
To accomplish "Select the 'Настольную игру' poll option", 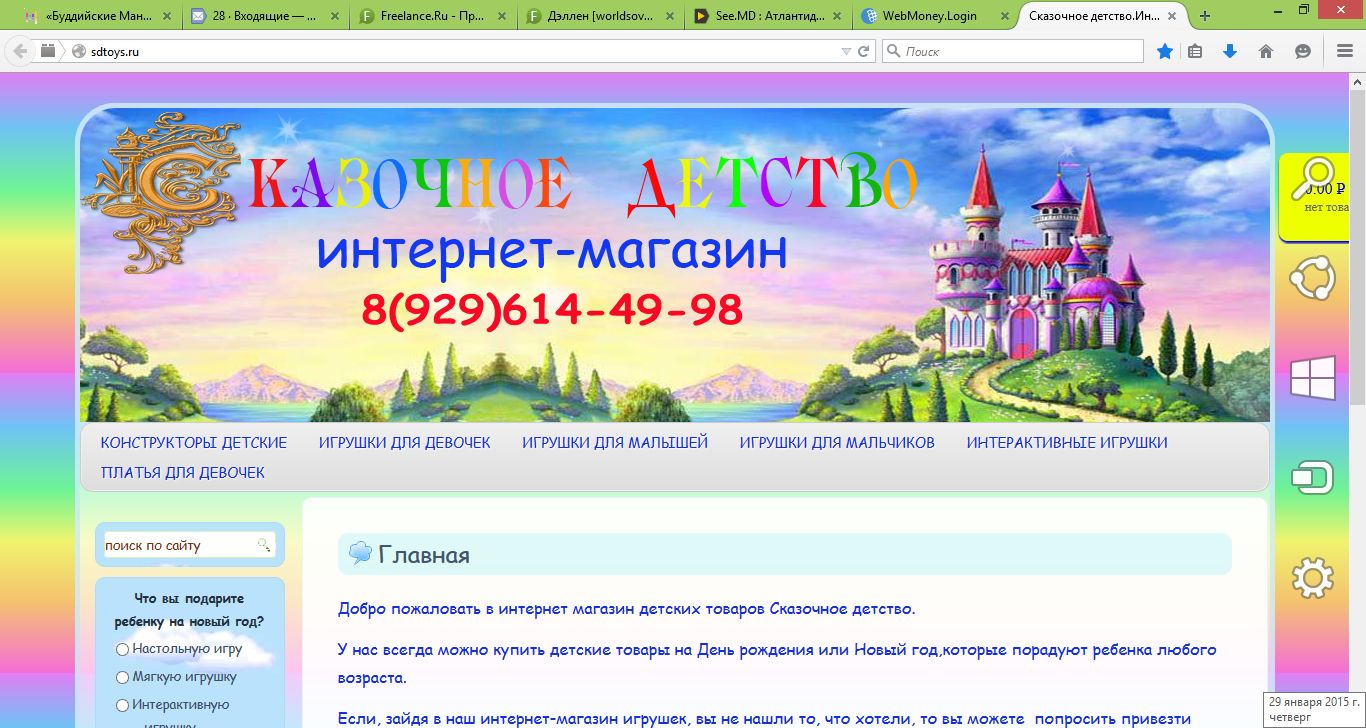I will (x=122, y=649).
